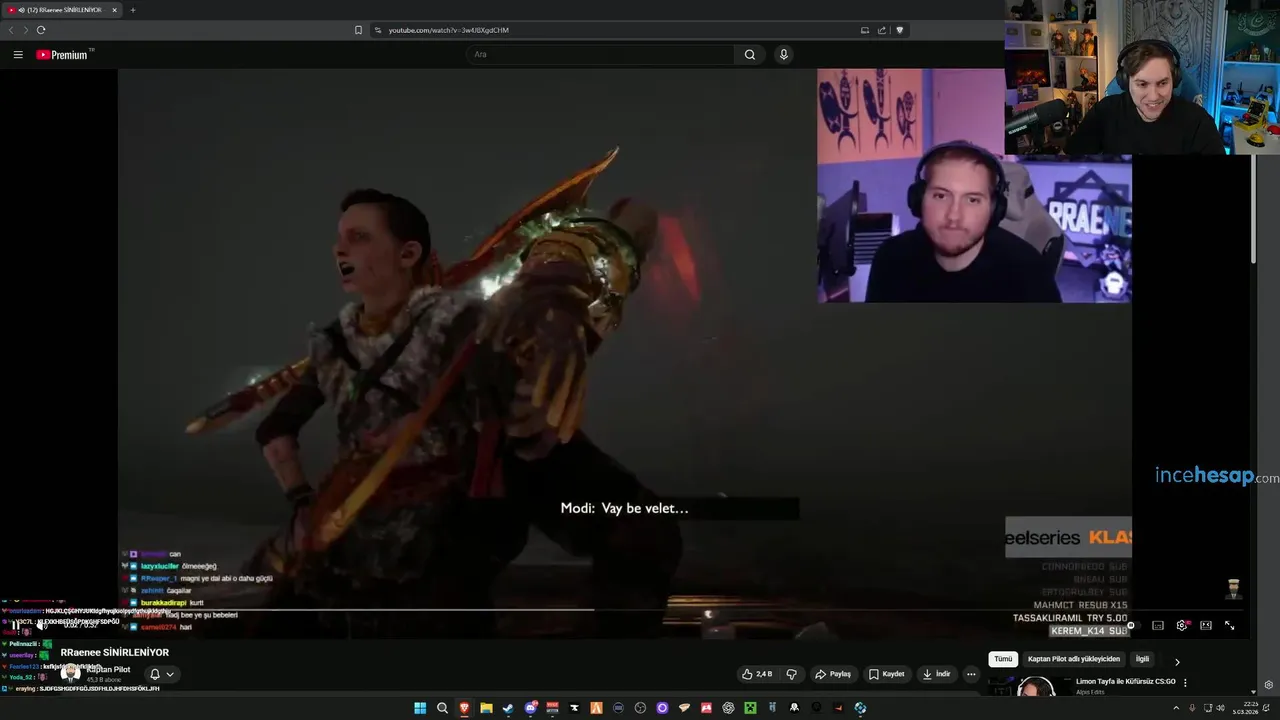This screenshot has width=1280, height=720.
Task: Seek on the video progress bar
Action: (625, 609)
